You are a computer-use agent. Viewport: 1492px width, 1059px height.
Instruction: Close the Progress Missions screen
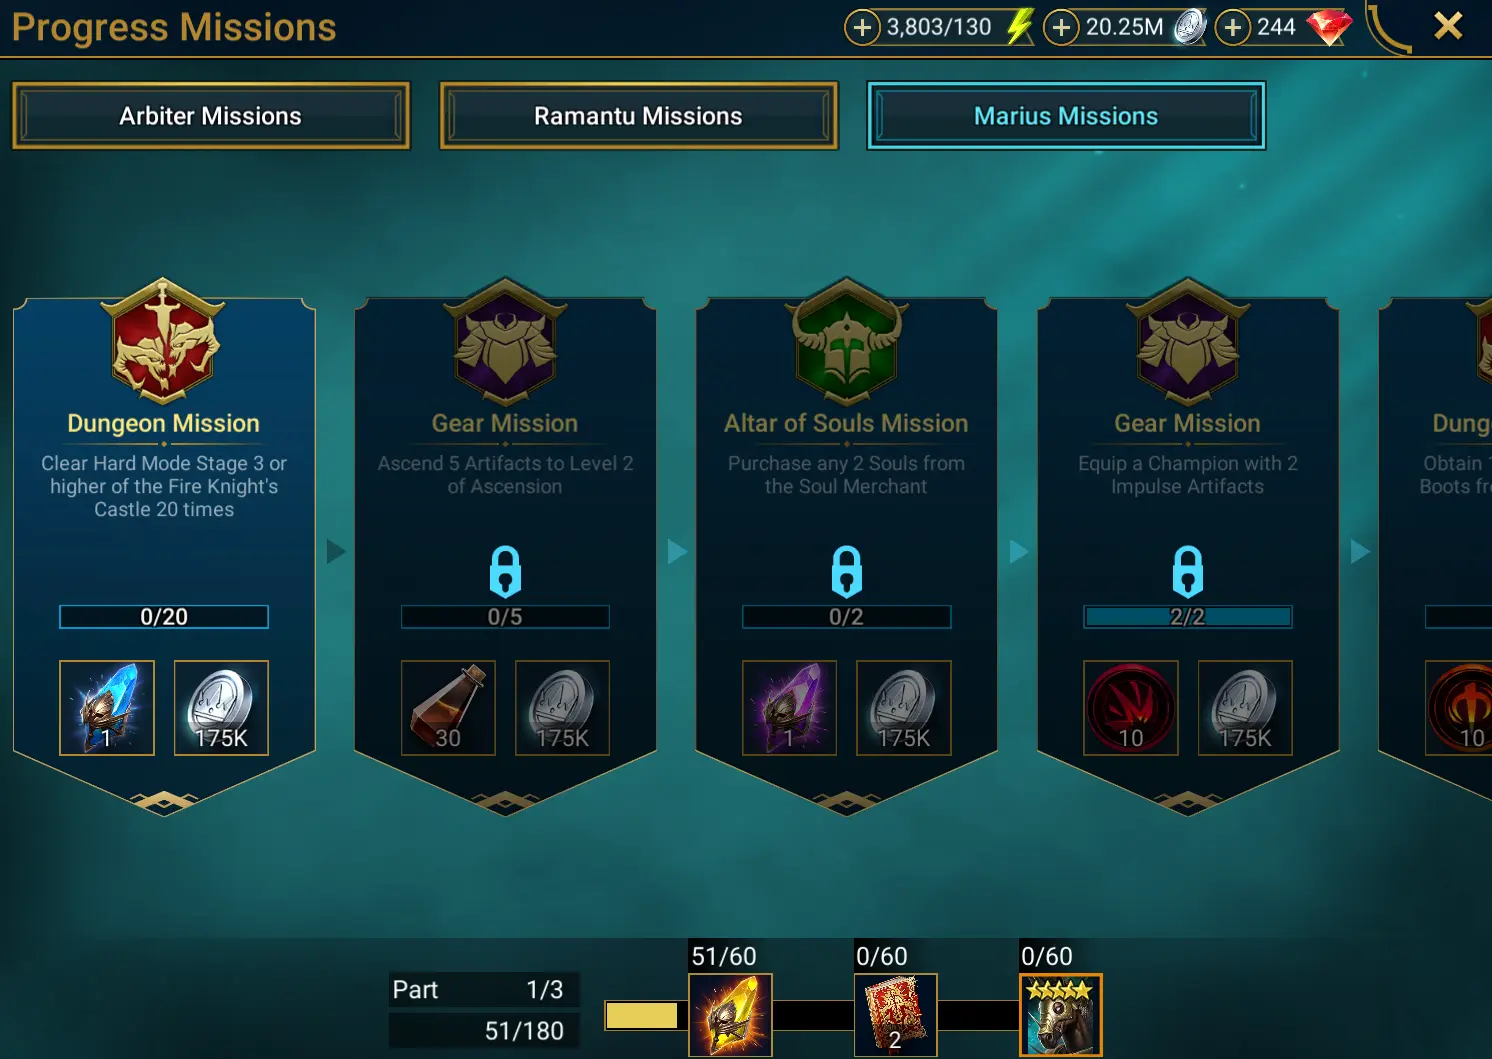[1448, 26]
